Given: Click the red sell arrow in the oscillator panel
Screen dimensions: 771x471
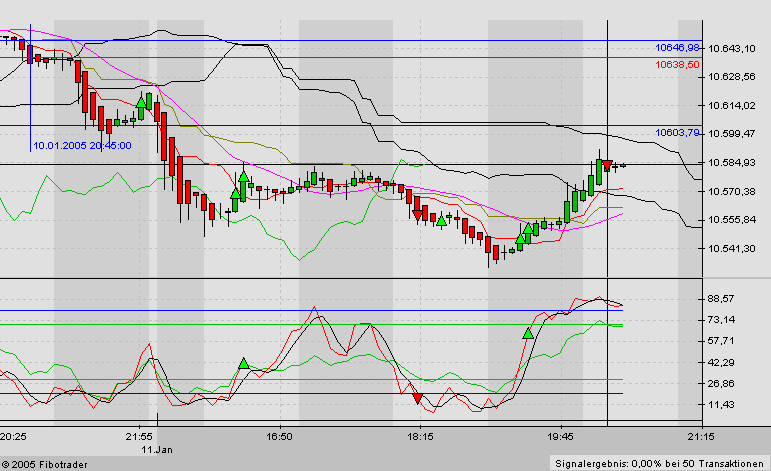Looking at the screenshot, I should (x=417, y=398).
